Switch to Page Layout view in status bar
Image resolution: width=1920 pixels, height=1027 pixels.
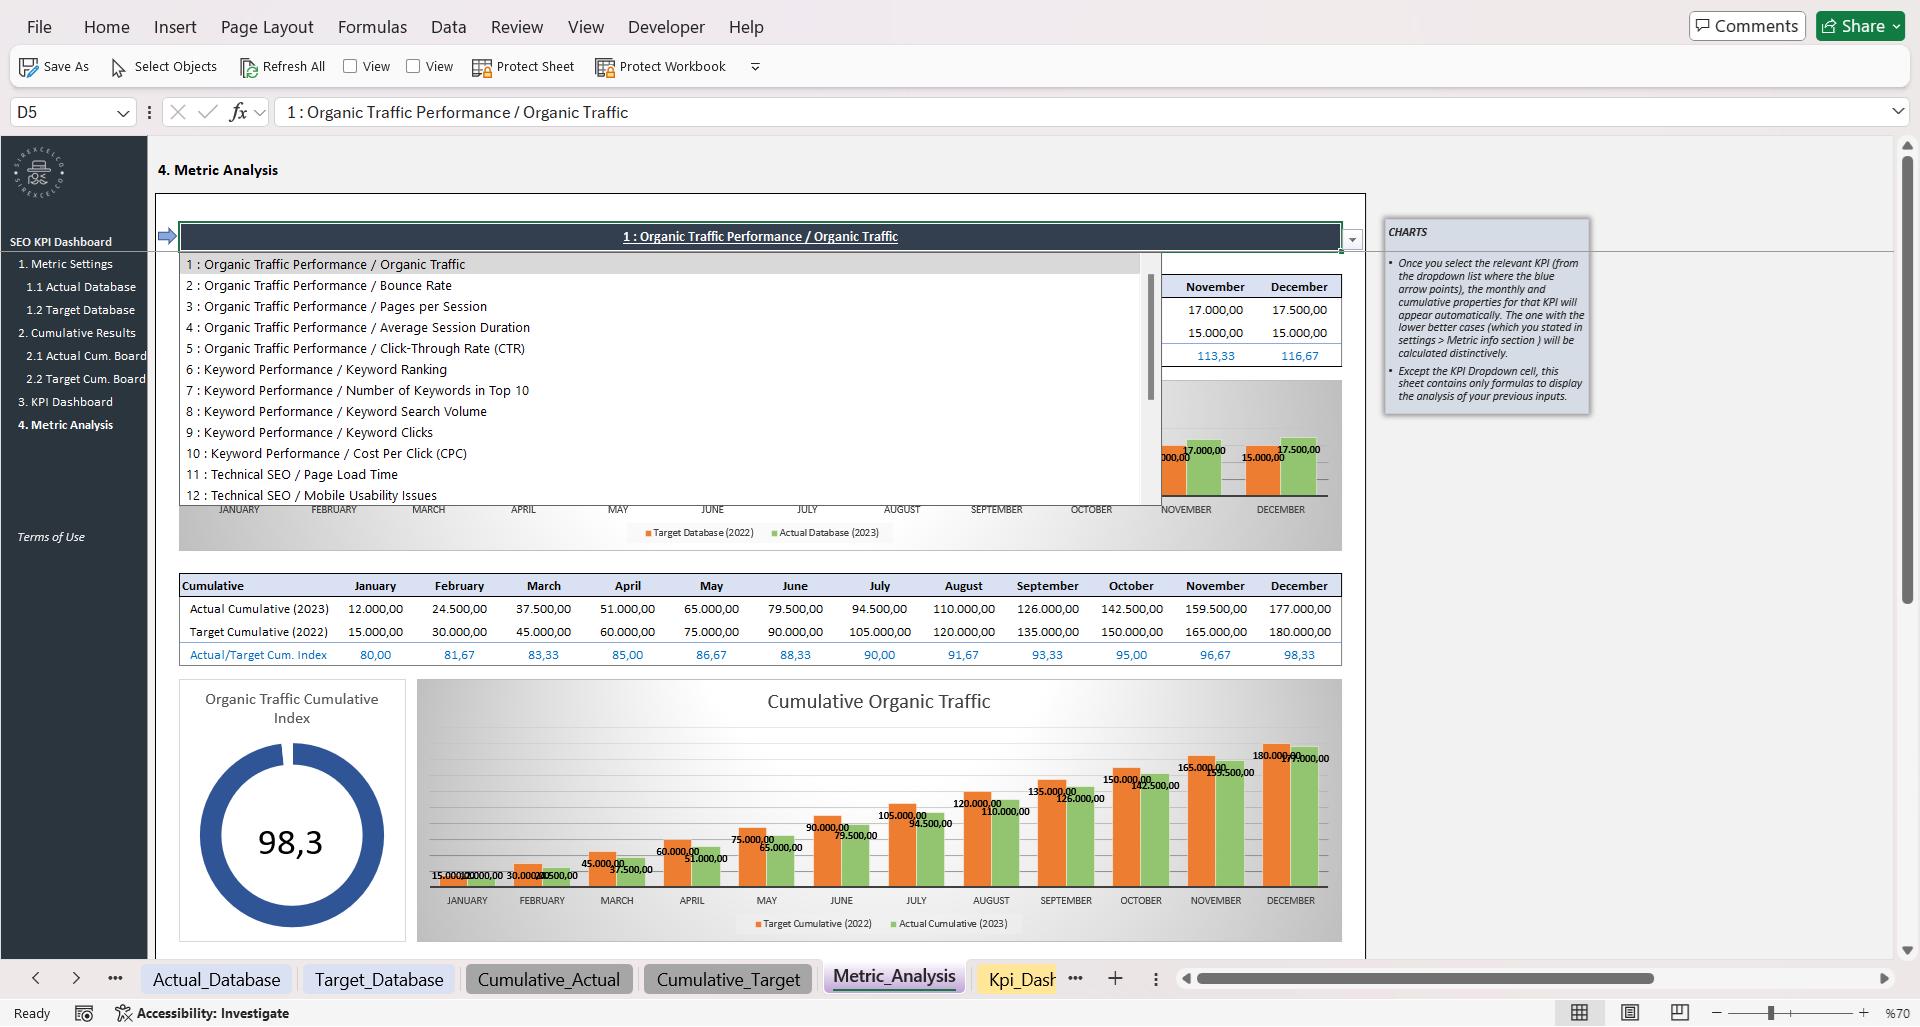pos(1630,1012)
